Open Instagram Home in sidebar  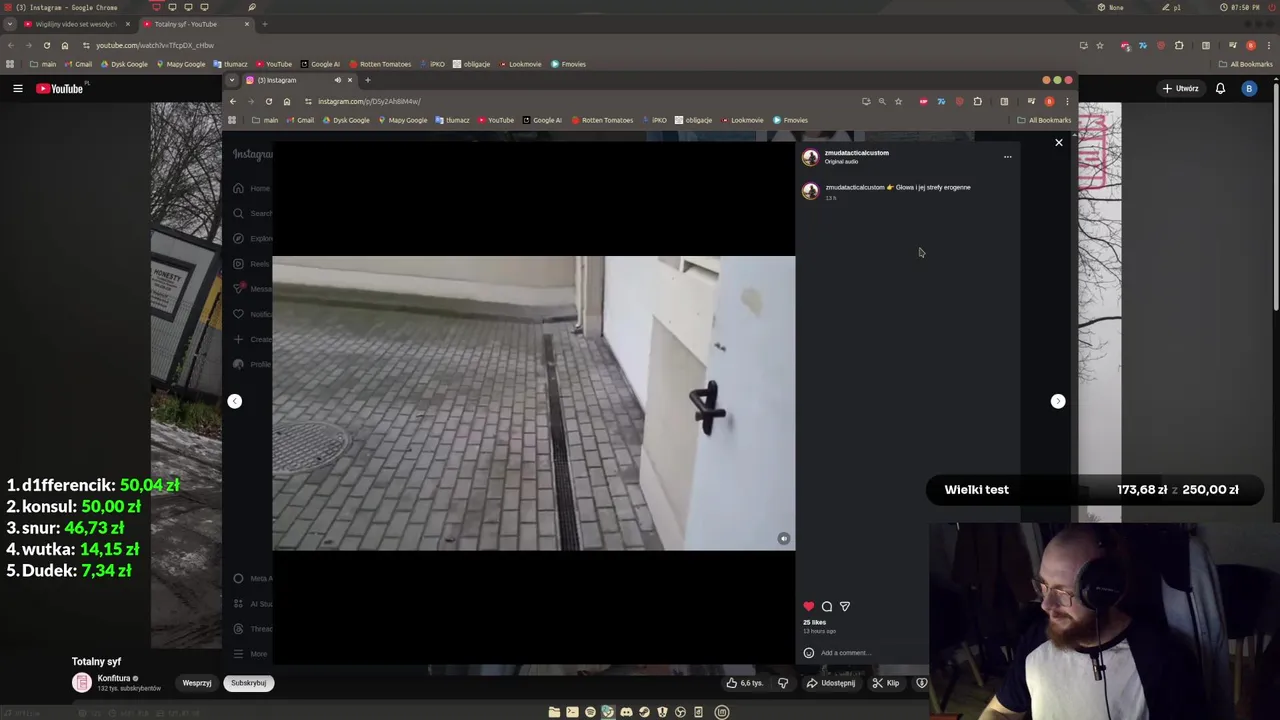tap(250, 188)
